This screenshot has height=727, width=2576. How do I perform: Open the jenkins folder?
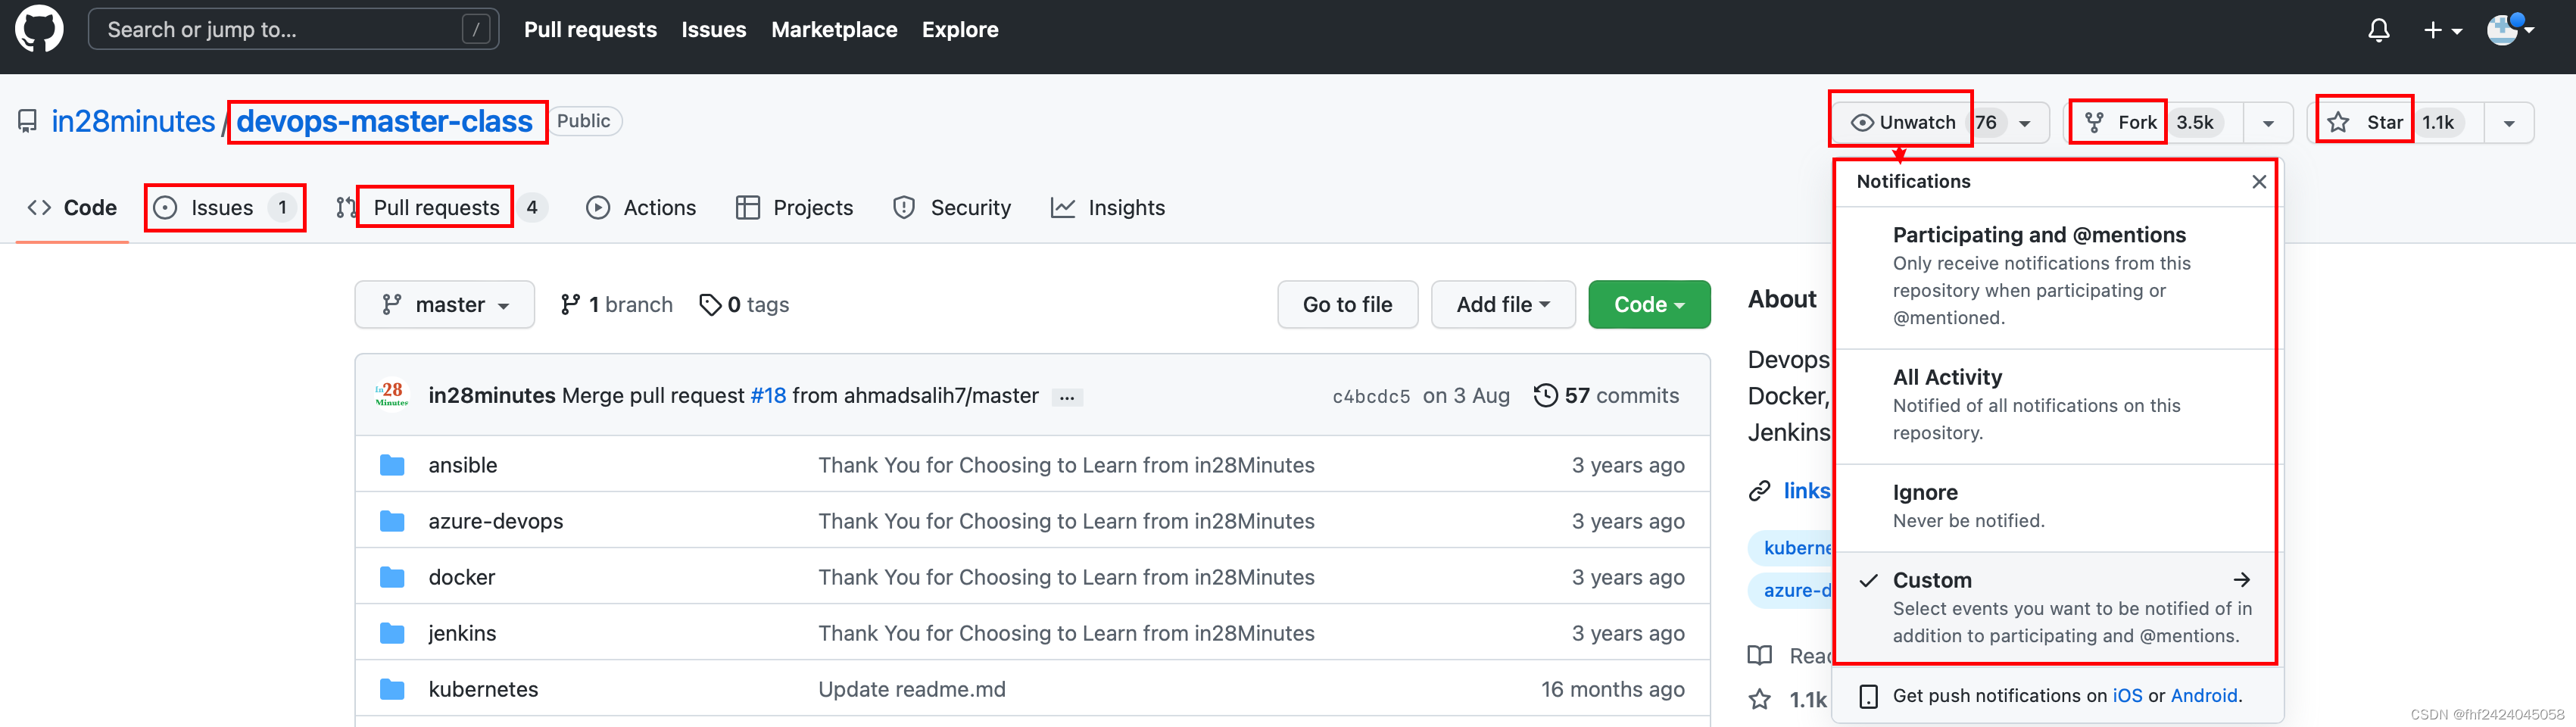462,633
